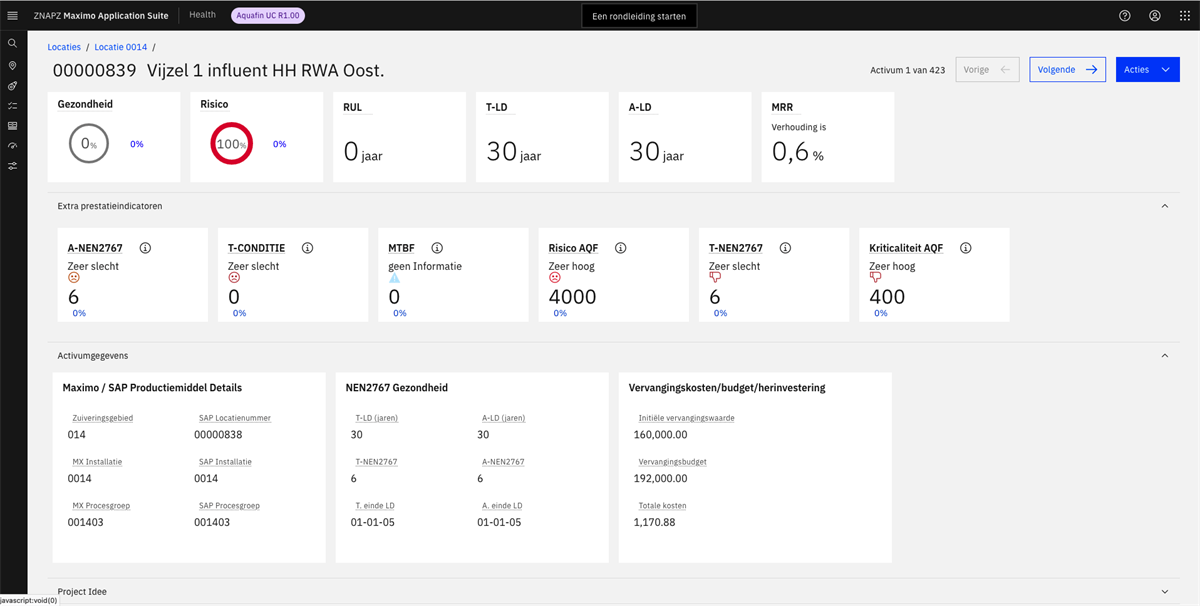Open the user profile icon
This screenshot has height=606, width=1200.
(1155, 16)
